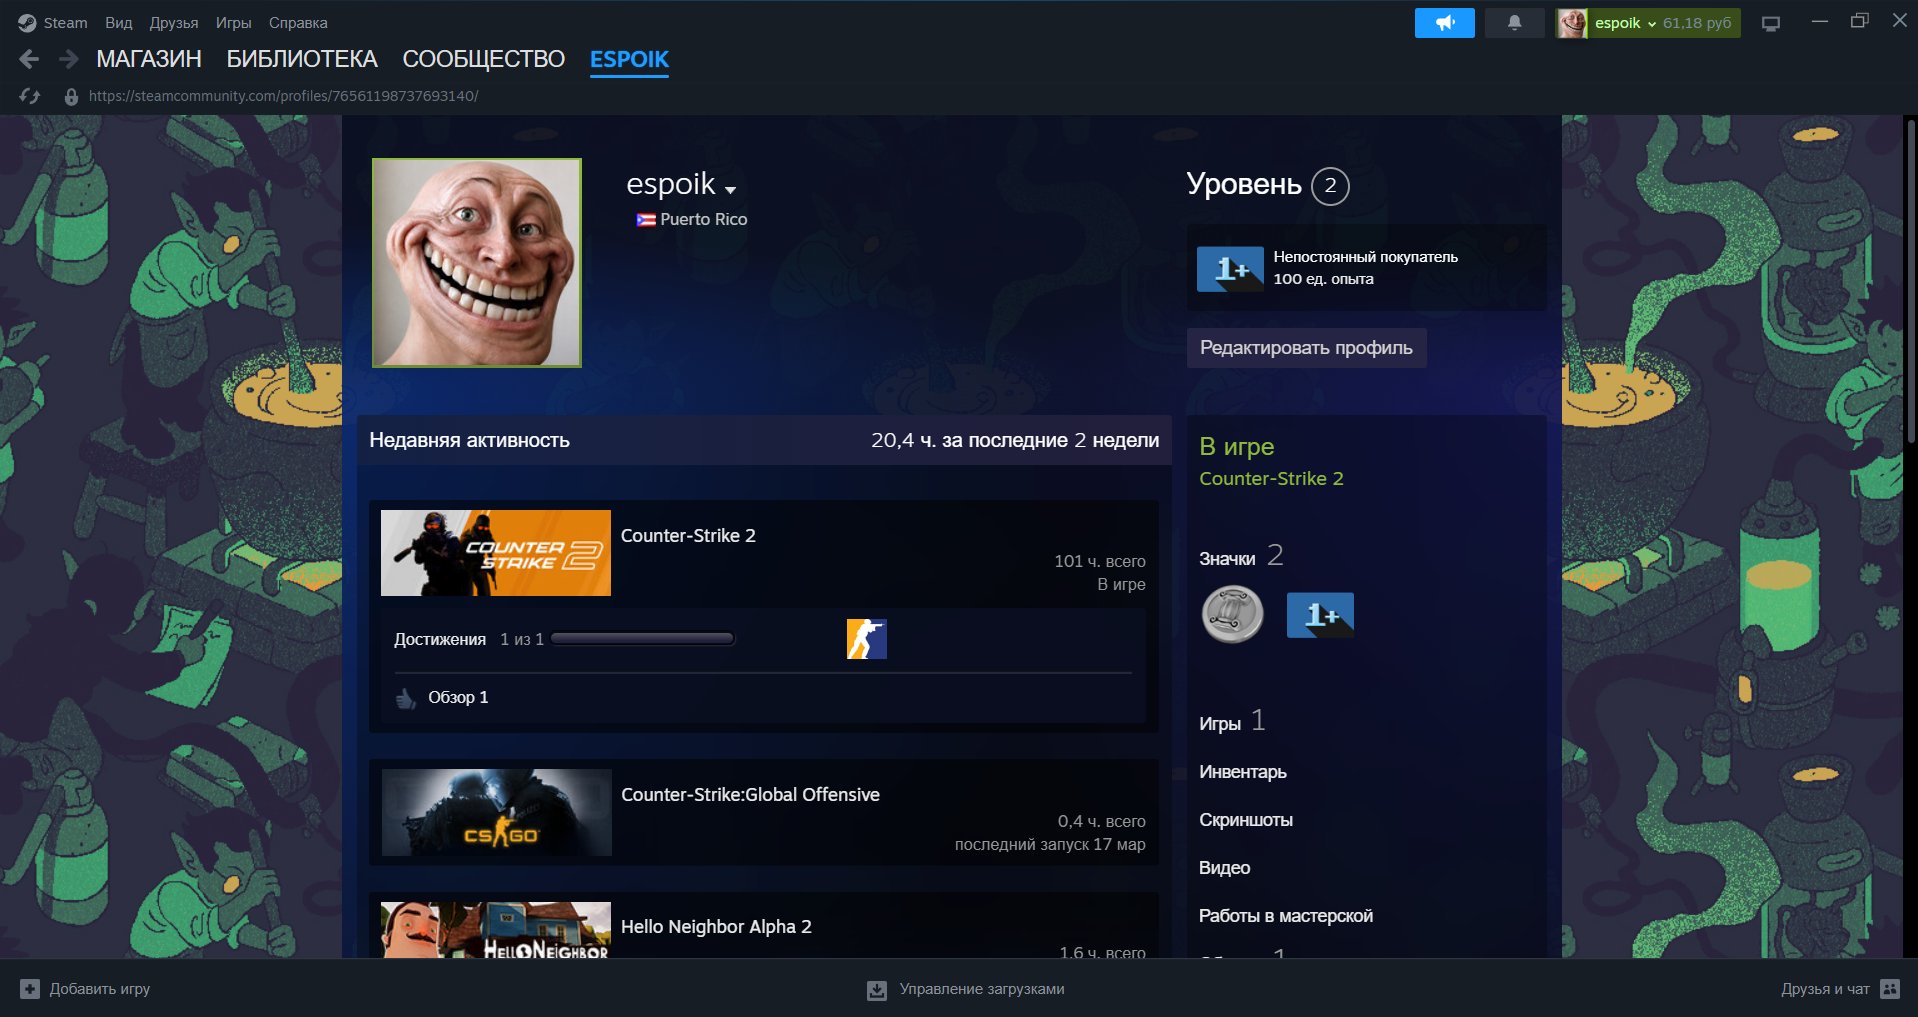Screen dimensions: 1918x1017
Task: Open the Скриншоты link
Action: point(1246,820)
